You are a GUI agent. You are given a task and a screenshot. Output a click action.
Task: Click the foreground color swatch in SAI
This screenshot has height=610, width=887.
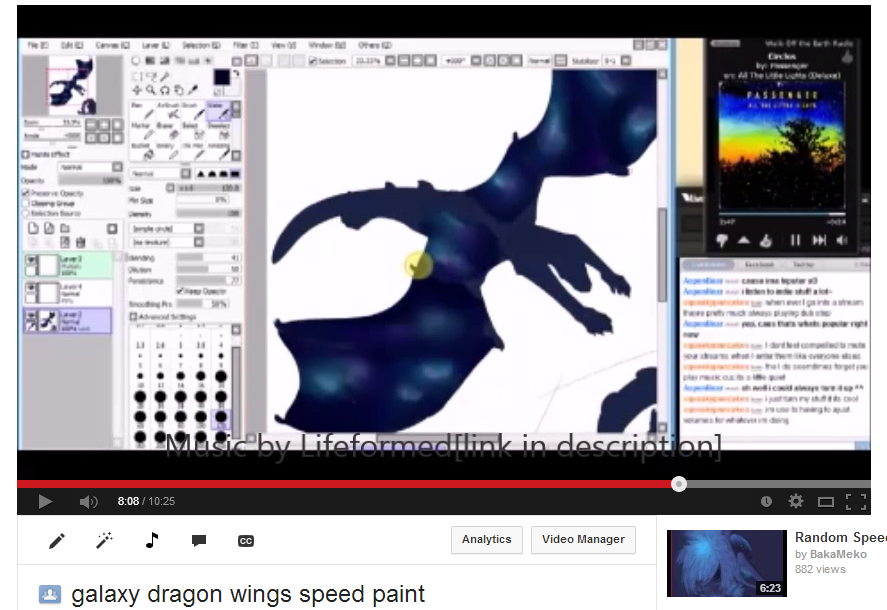pos(221,77)
